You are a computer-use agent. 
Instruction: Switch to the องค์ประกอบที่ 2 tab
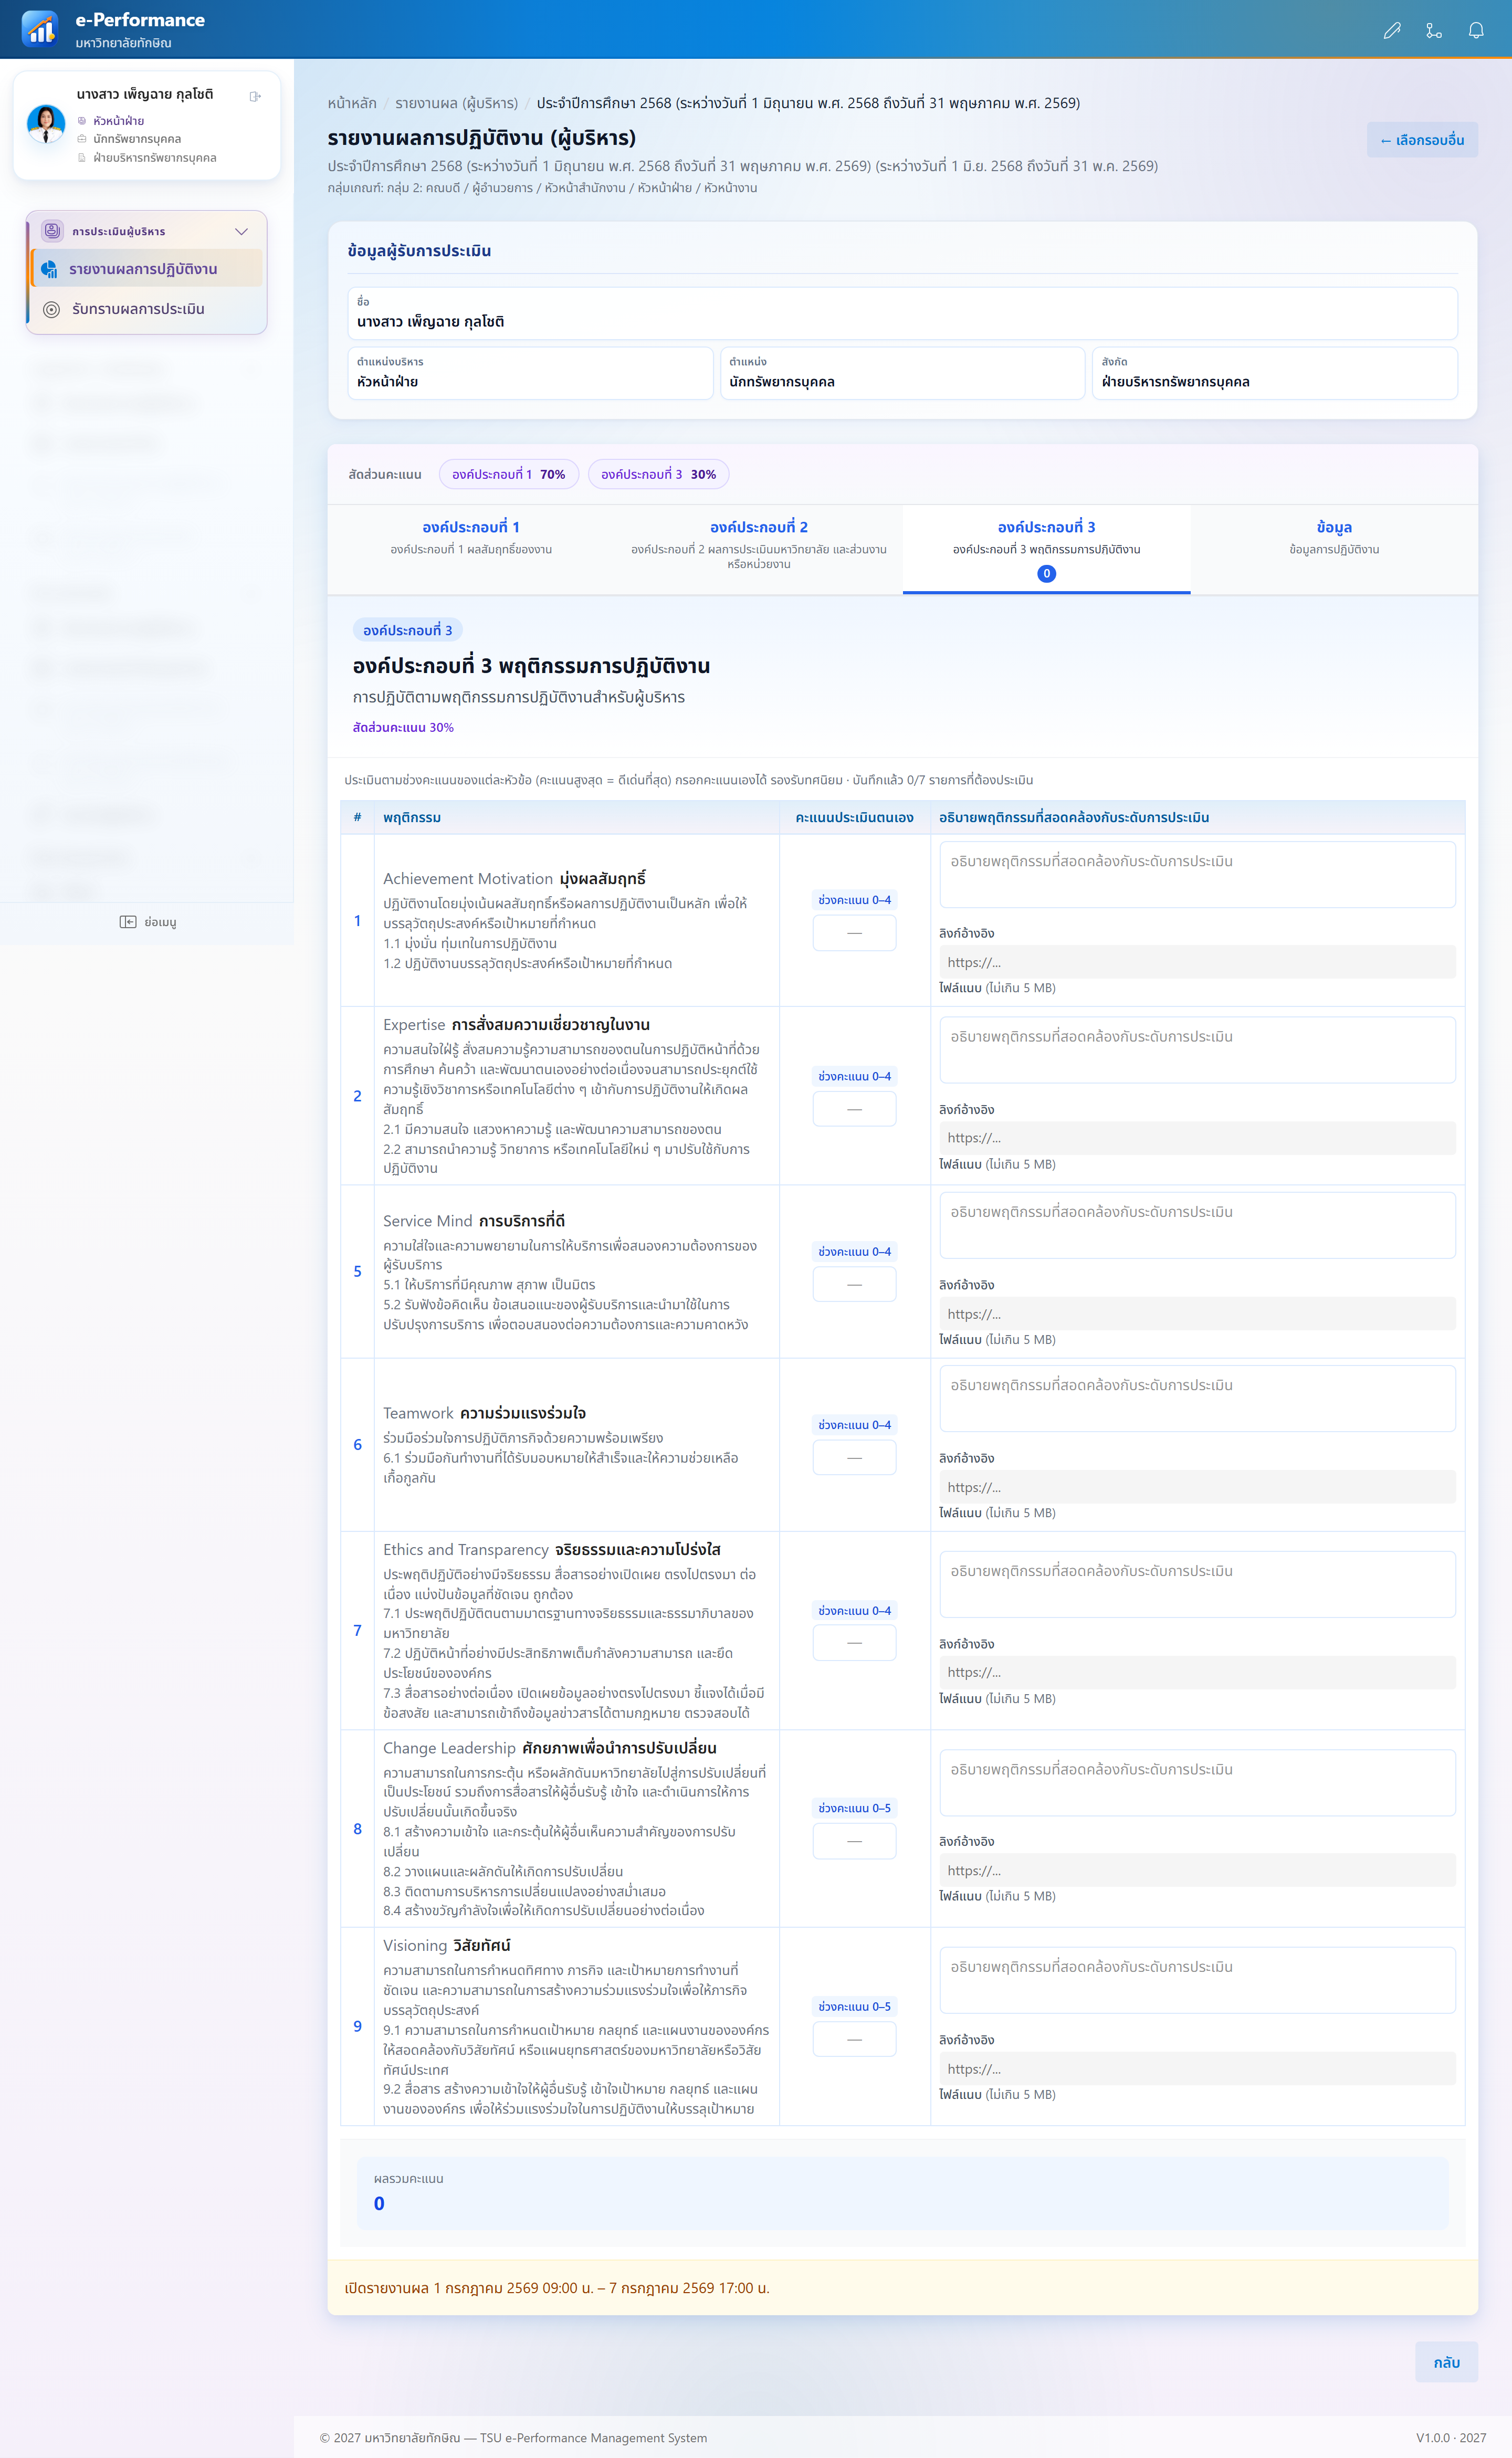[758, 543]
